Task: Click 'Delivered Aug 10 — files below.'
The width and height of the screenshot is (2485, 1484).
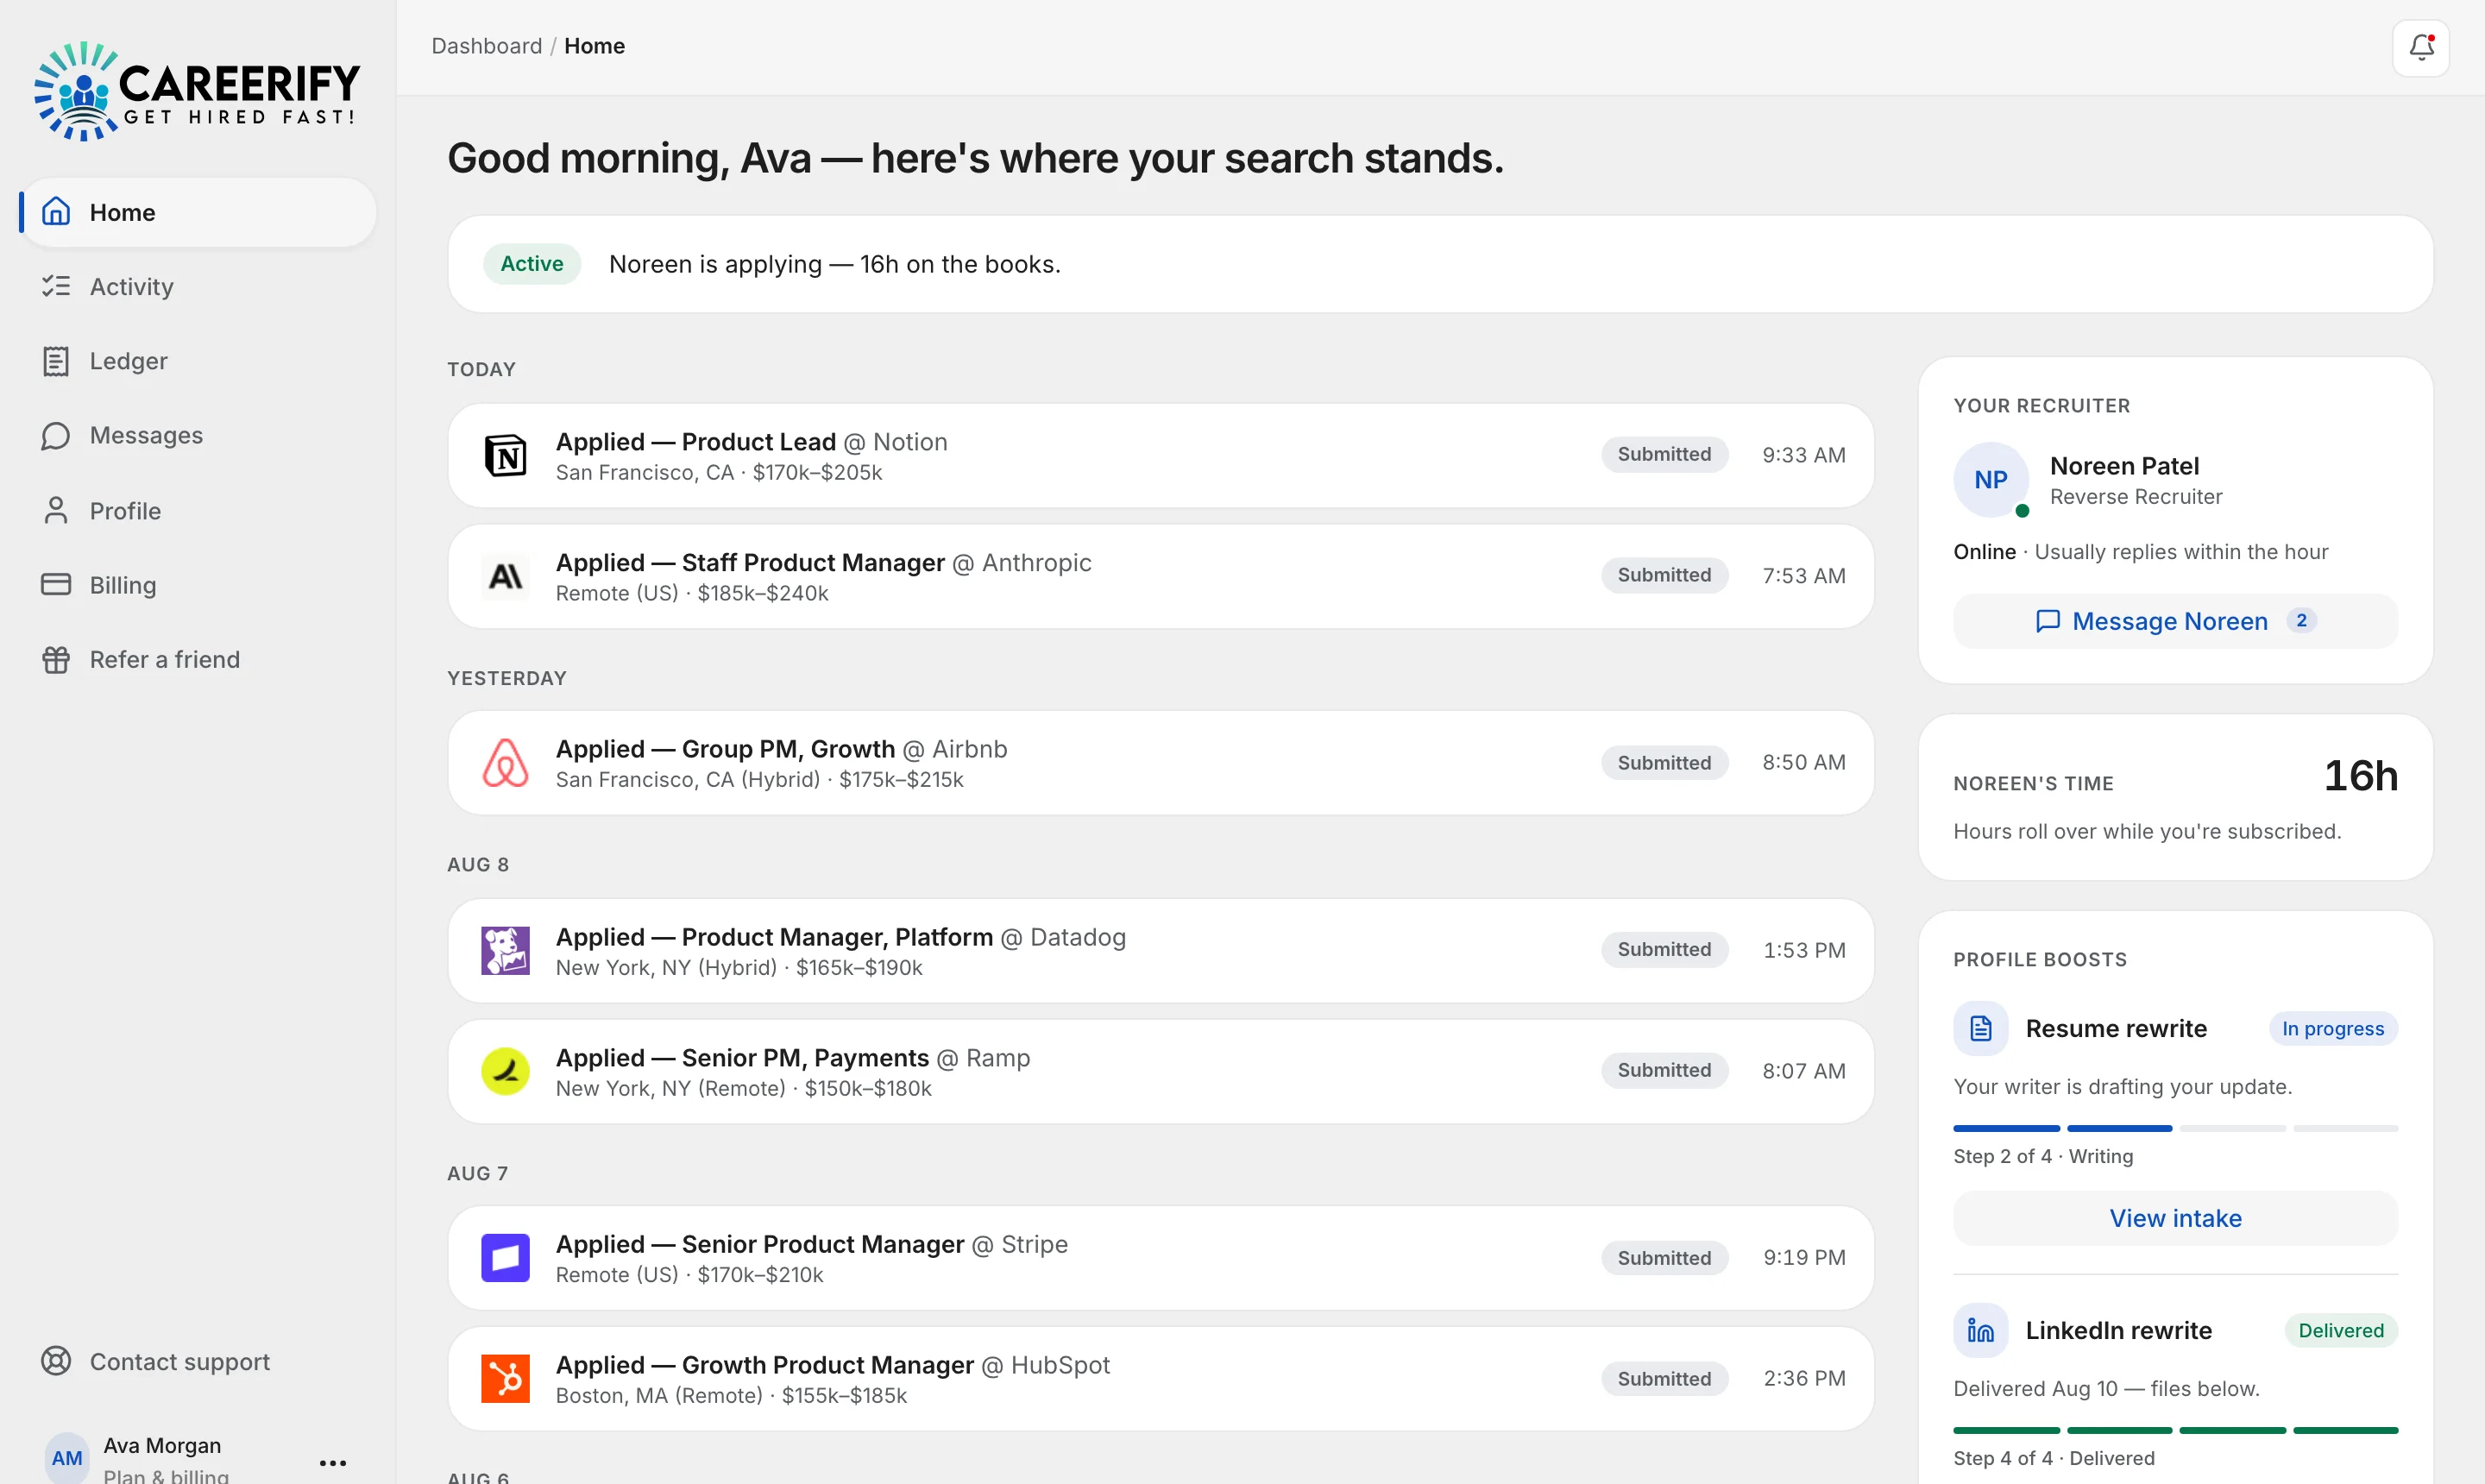Action: coord(2106,1388)
